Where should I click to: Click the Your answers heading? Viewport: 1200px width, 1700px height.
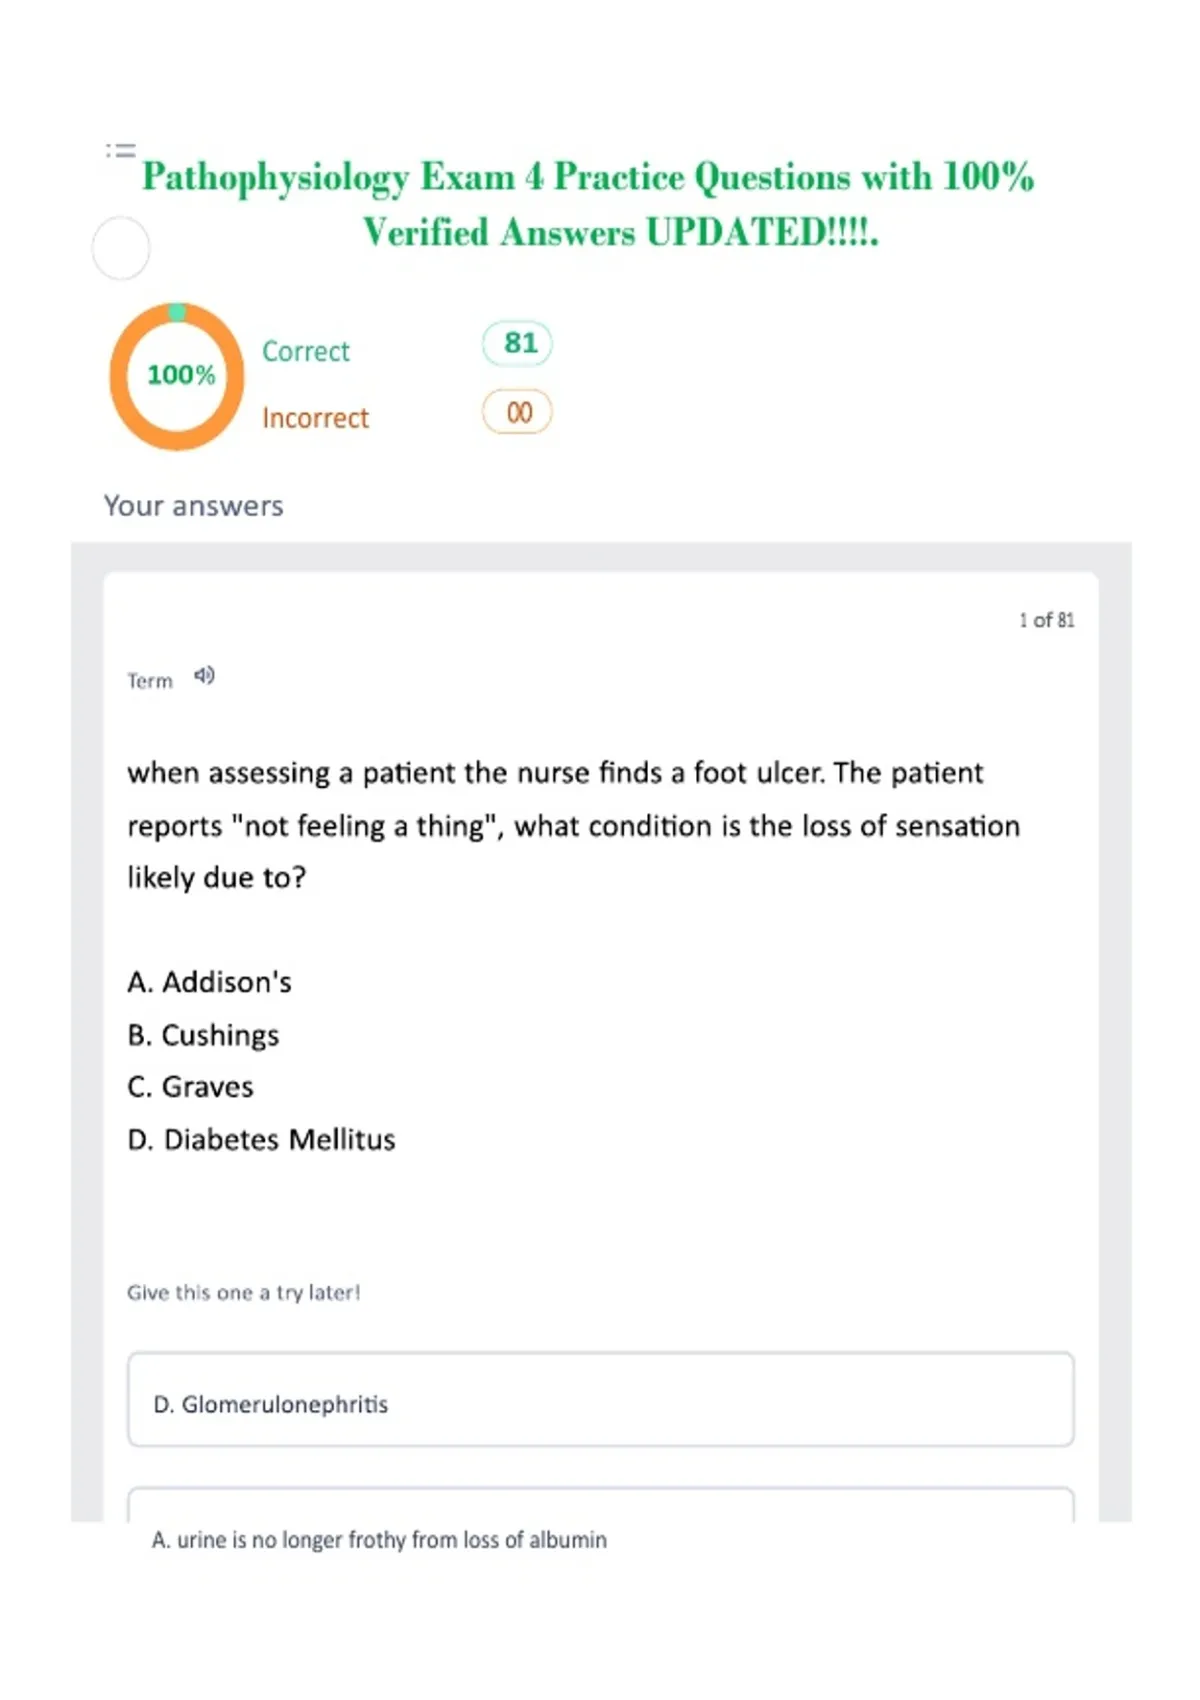pos(194,506)
